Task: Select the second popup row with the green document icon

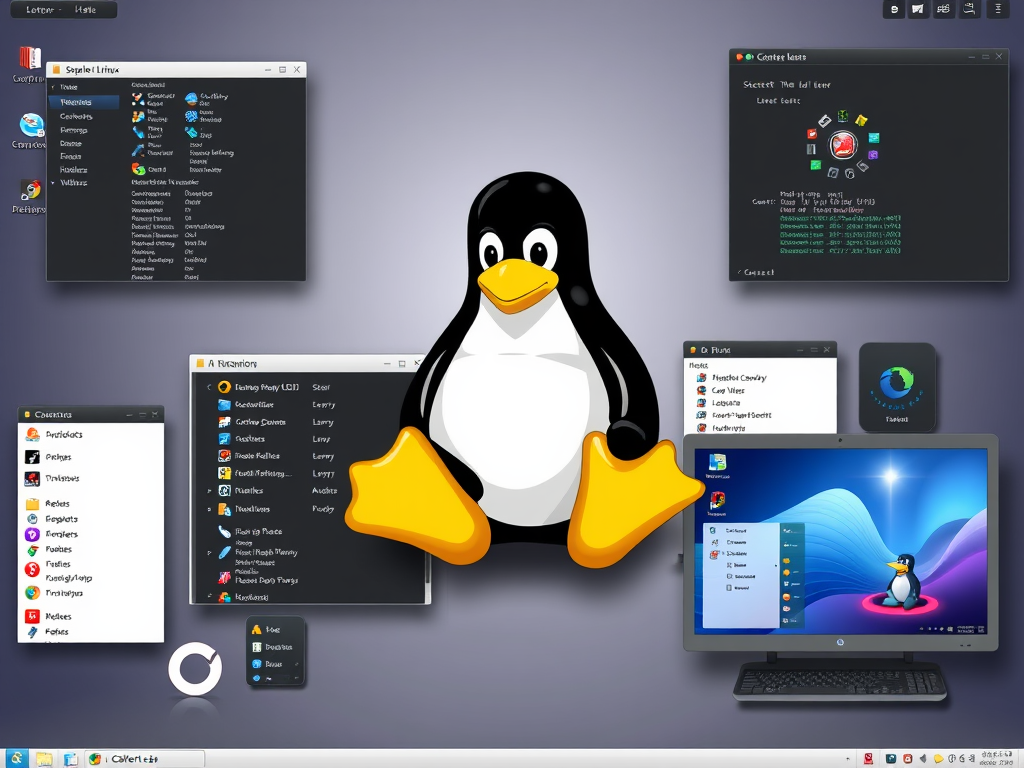Action: point(274,647)
